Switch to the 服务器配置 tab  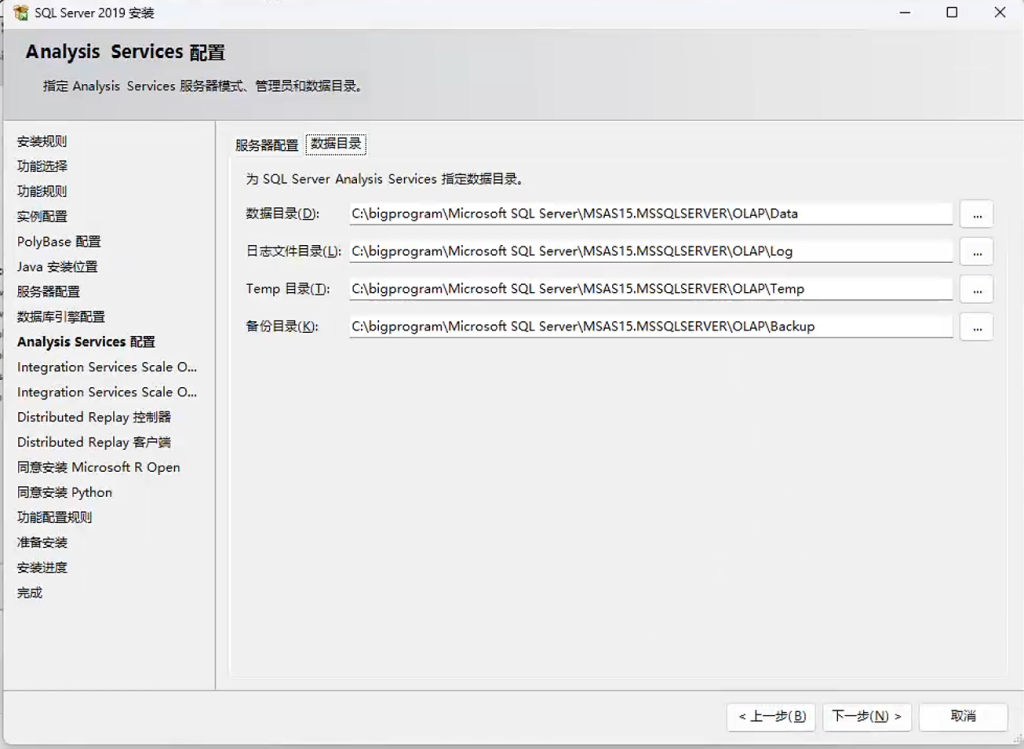[266, 145]
